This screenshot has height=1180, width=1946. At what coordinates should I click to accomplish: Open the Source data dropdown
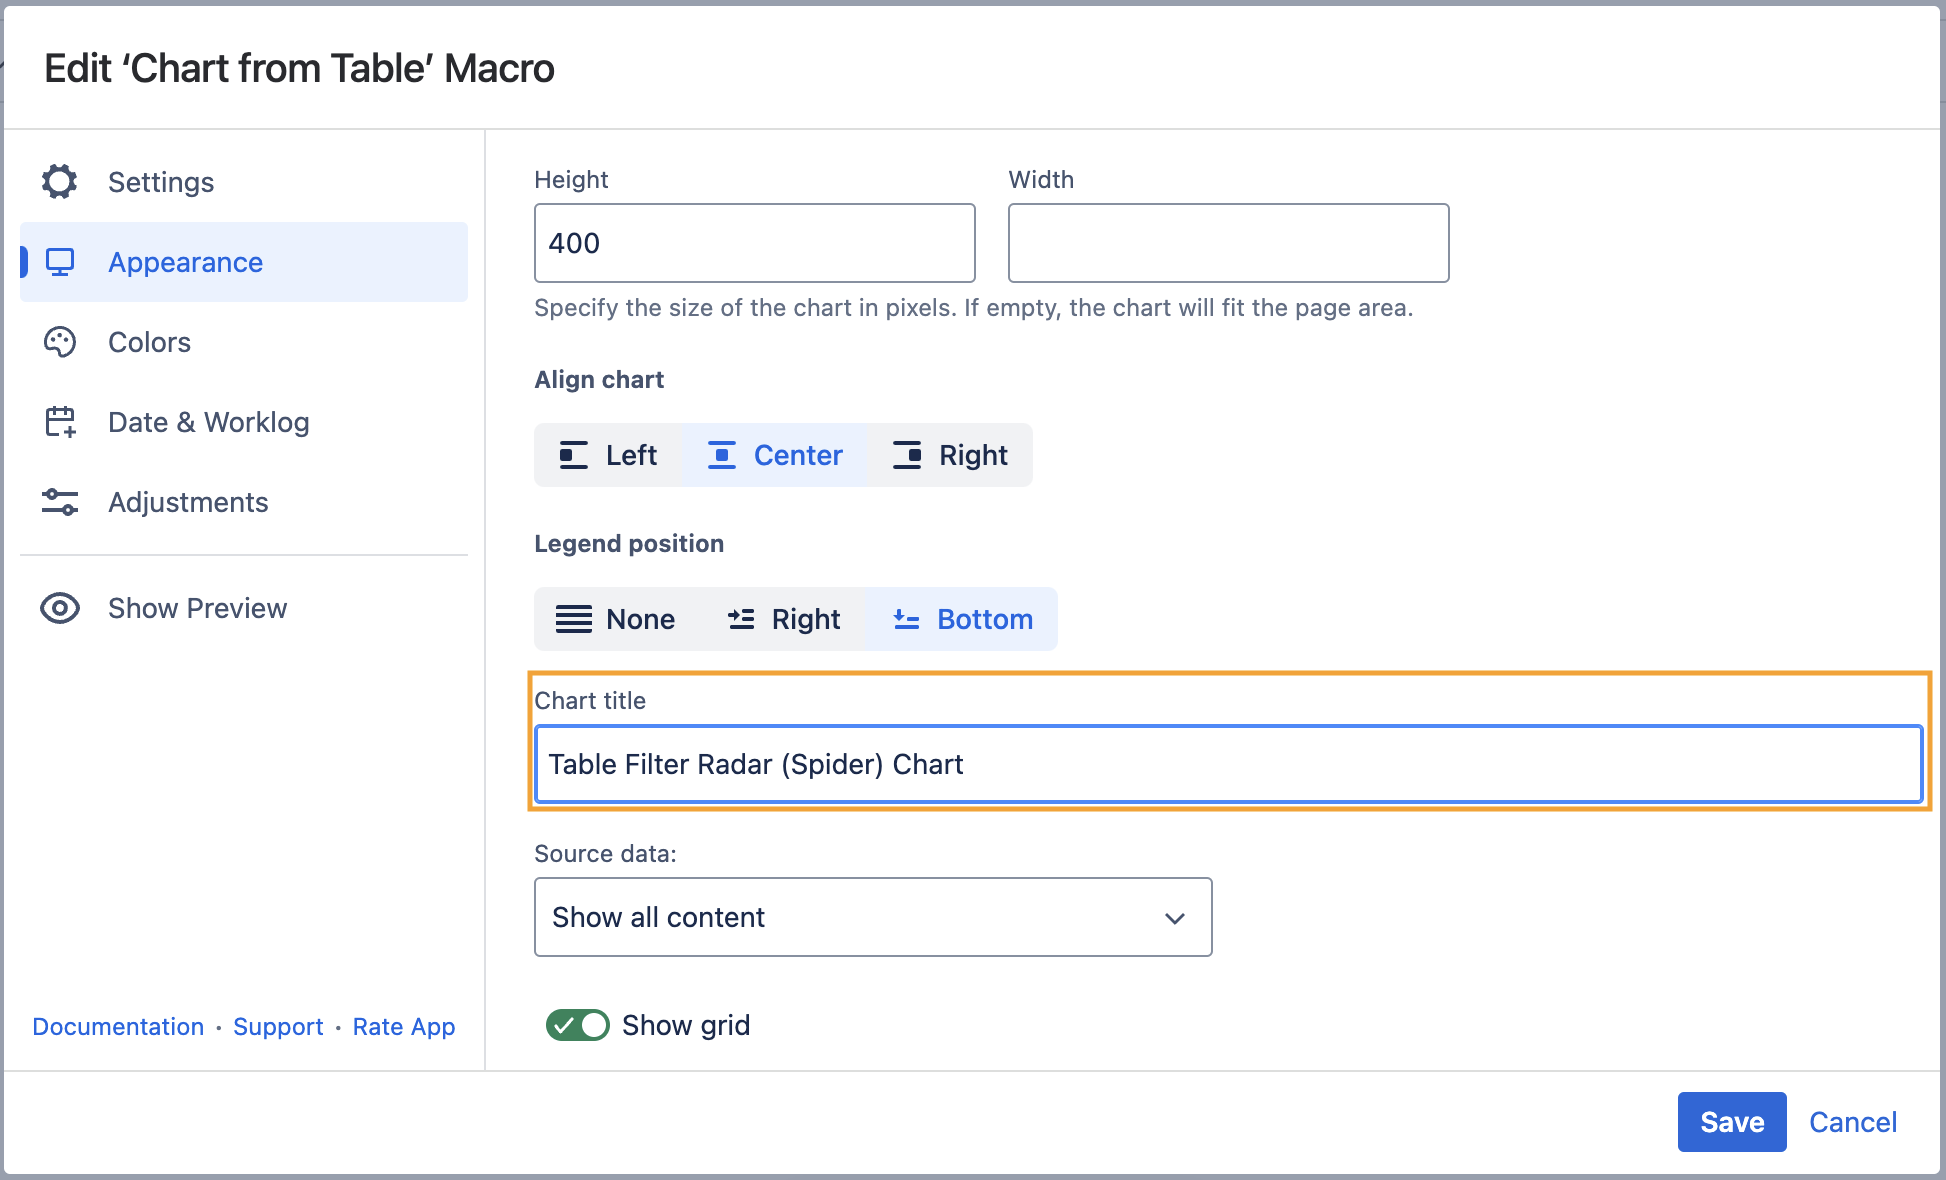click(x=872, y=917)
